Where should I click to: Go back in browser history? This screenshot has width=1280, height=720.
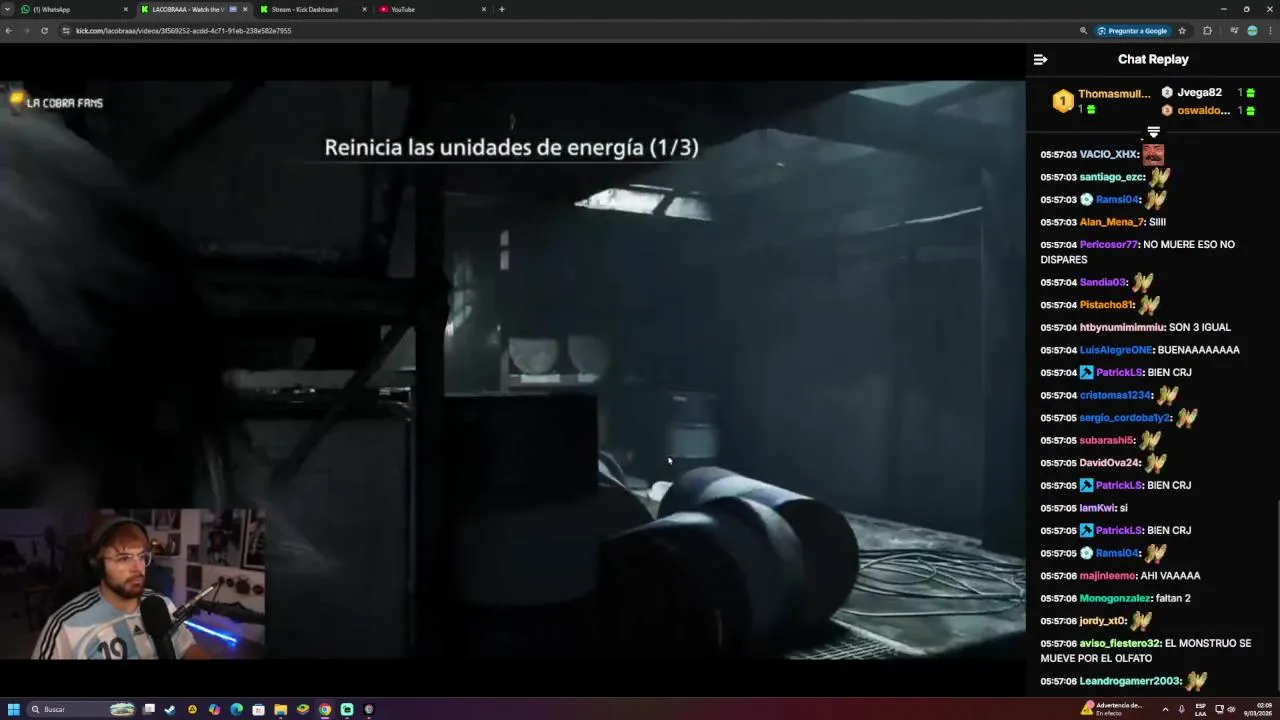tap(8, 31)
